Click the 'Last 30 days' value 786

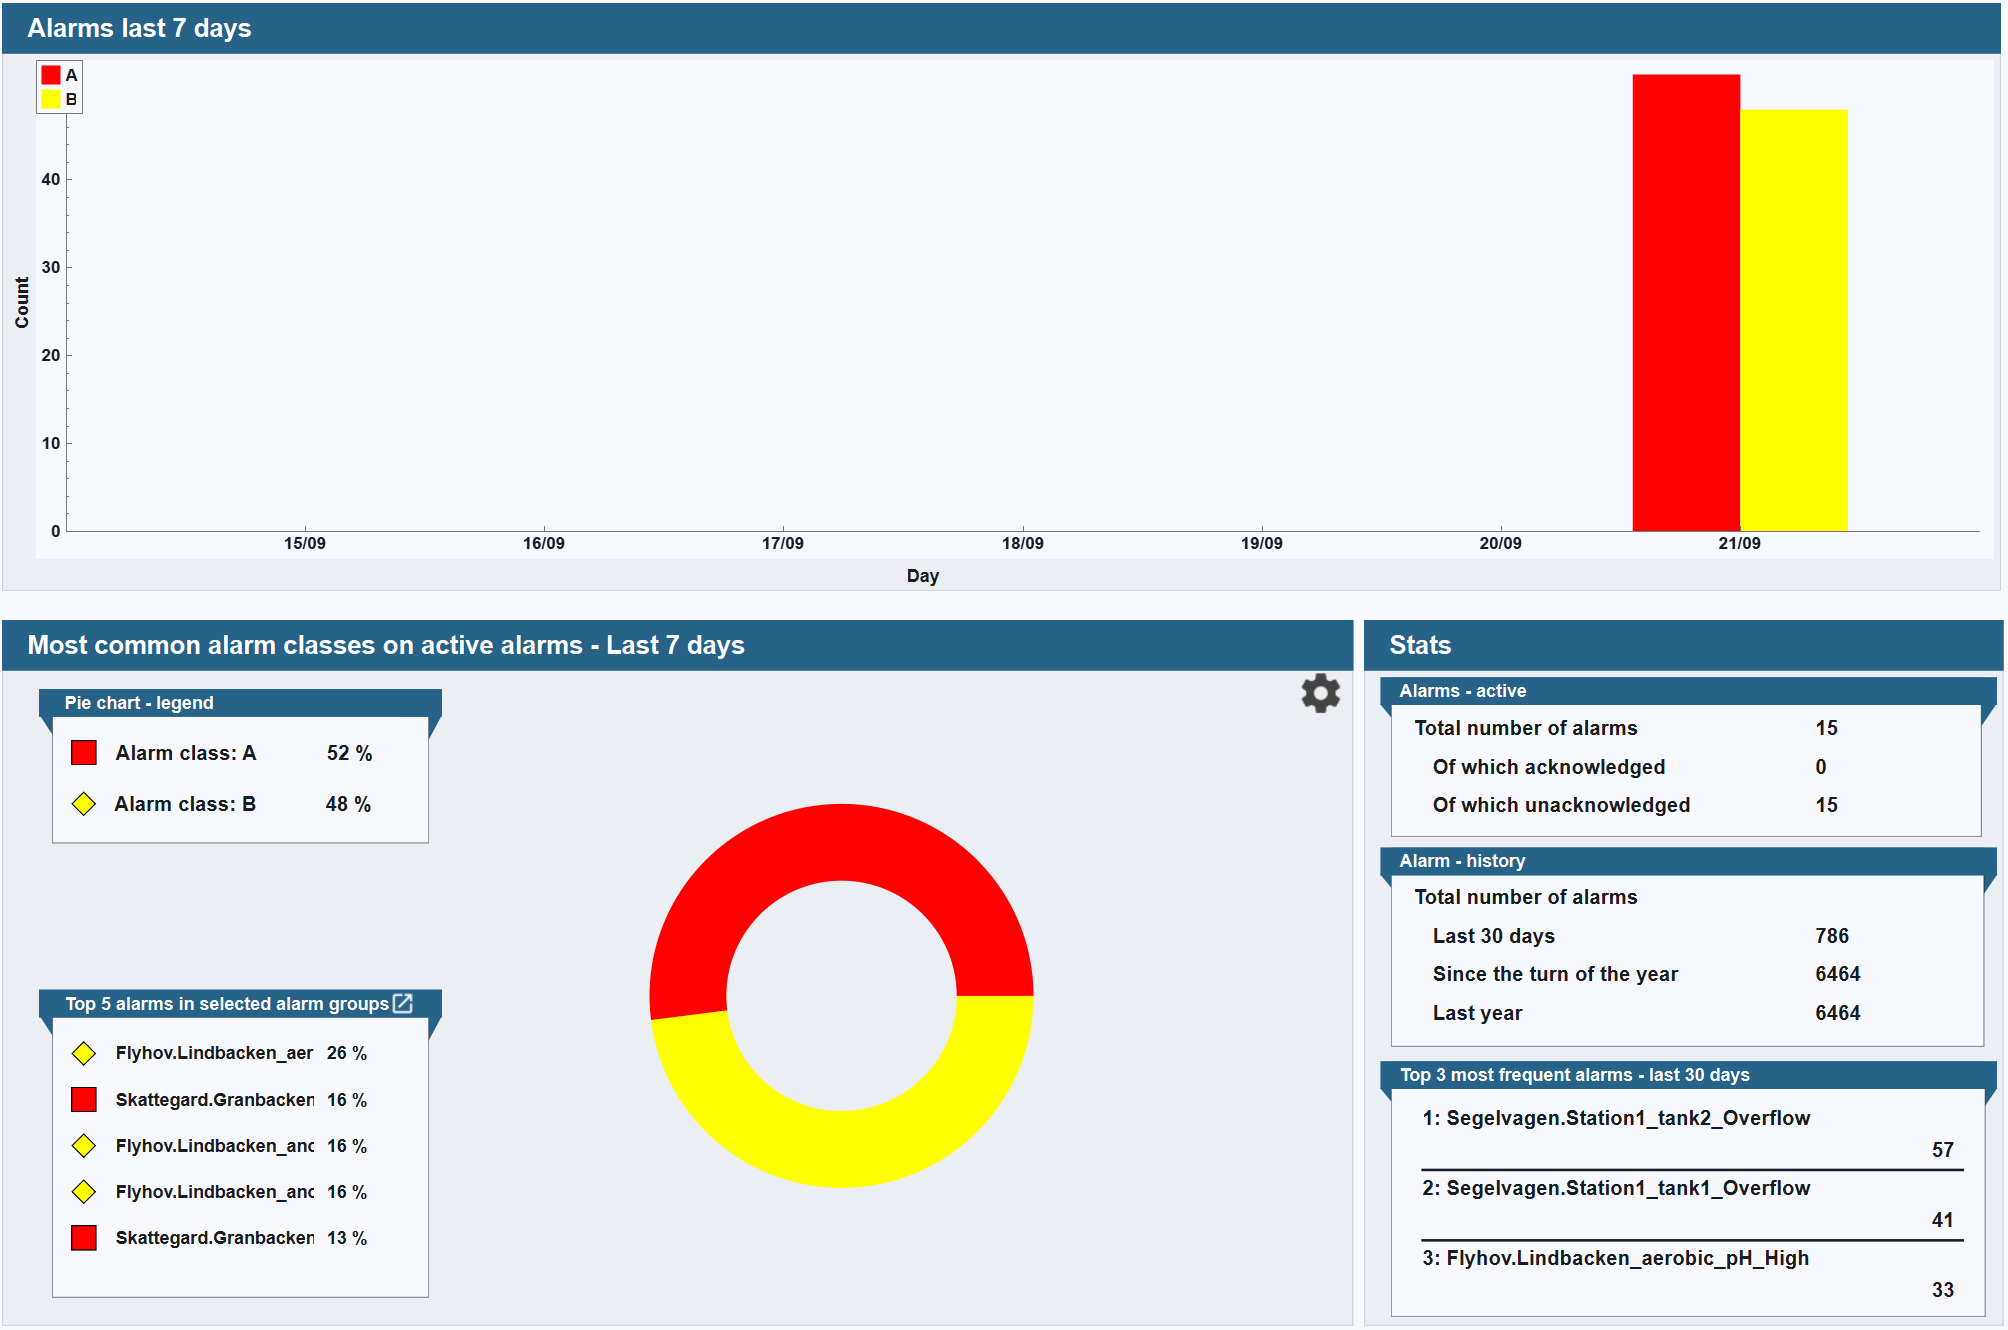(1832, 936)
